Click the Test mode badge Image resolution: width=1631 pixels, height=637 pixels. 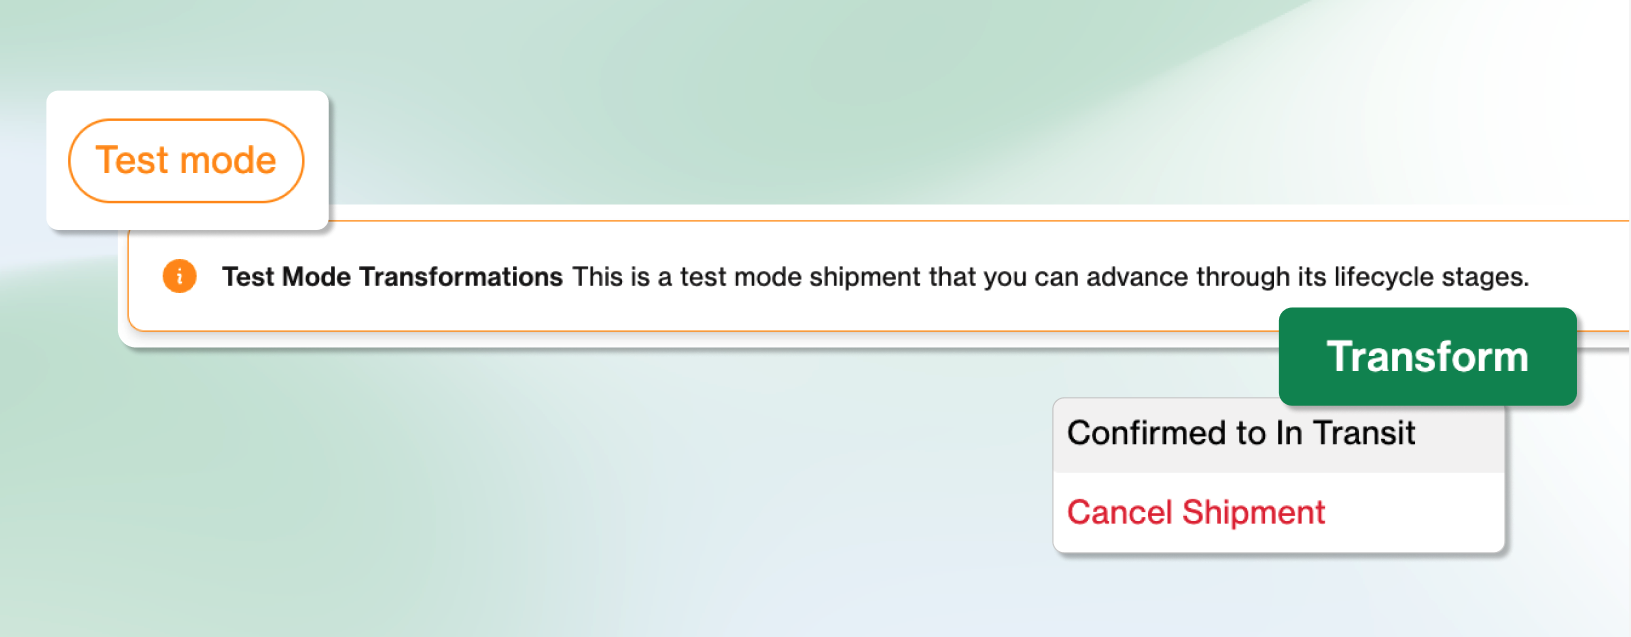coord(186,161)
